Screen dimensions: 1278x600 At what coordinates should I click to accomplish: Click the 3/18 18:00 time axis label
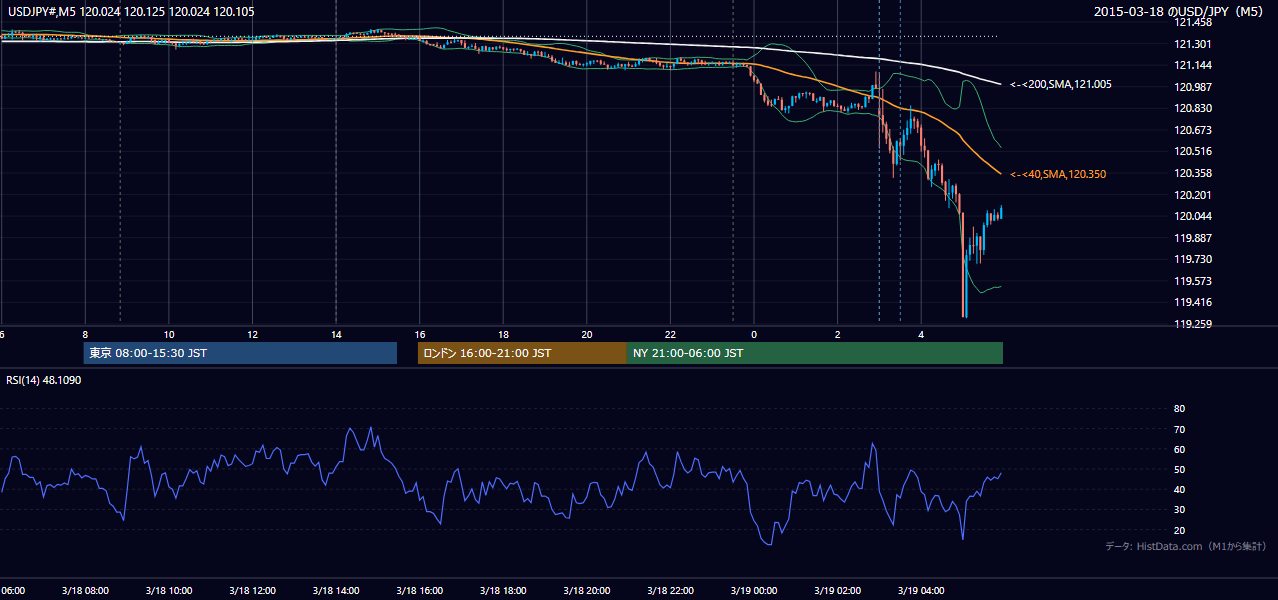503,591
